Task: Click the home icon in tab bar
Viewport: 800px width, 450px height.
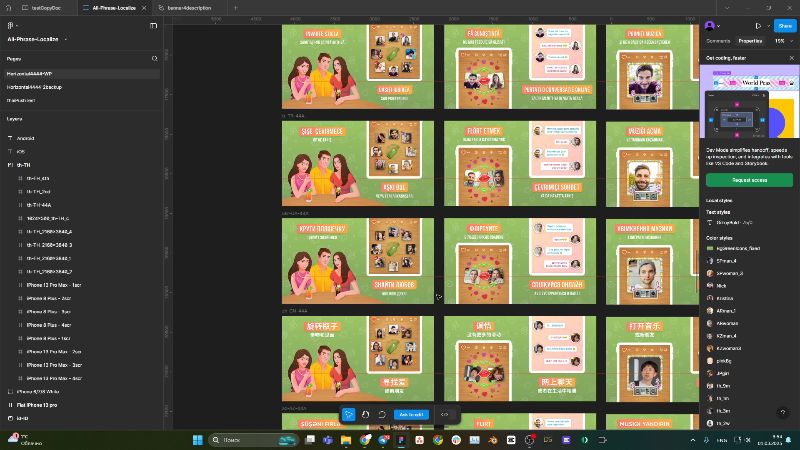Action: click(x=8, y=8)
